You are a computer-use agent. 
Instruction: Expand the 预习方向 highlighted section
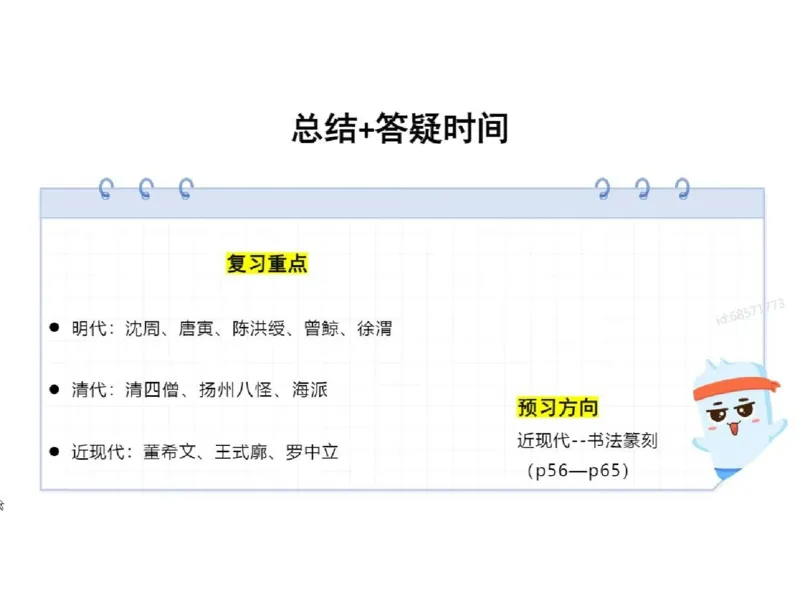559,406
